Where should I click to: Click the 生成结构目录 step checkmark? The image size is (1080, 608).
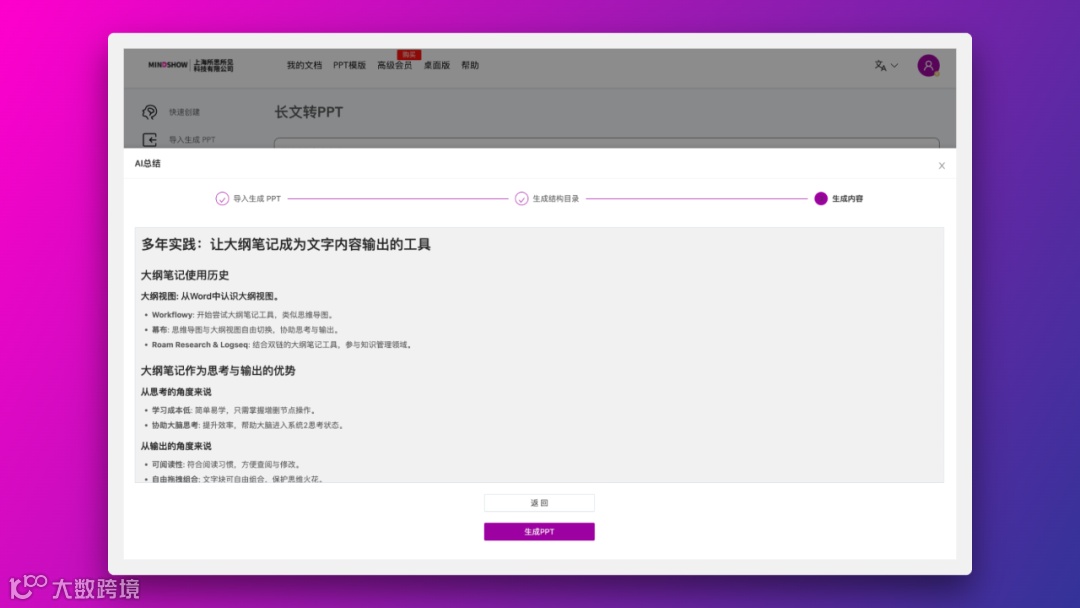pyautogui.click(x=521, y=199)
